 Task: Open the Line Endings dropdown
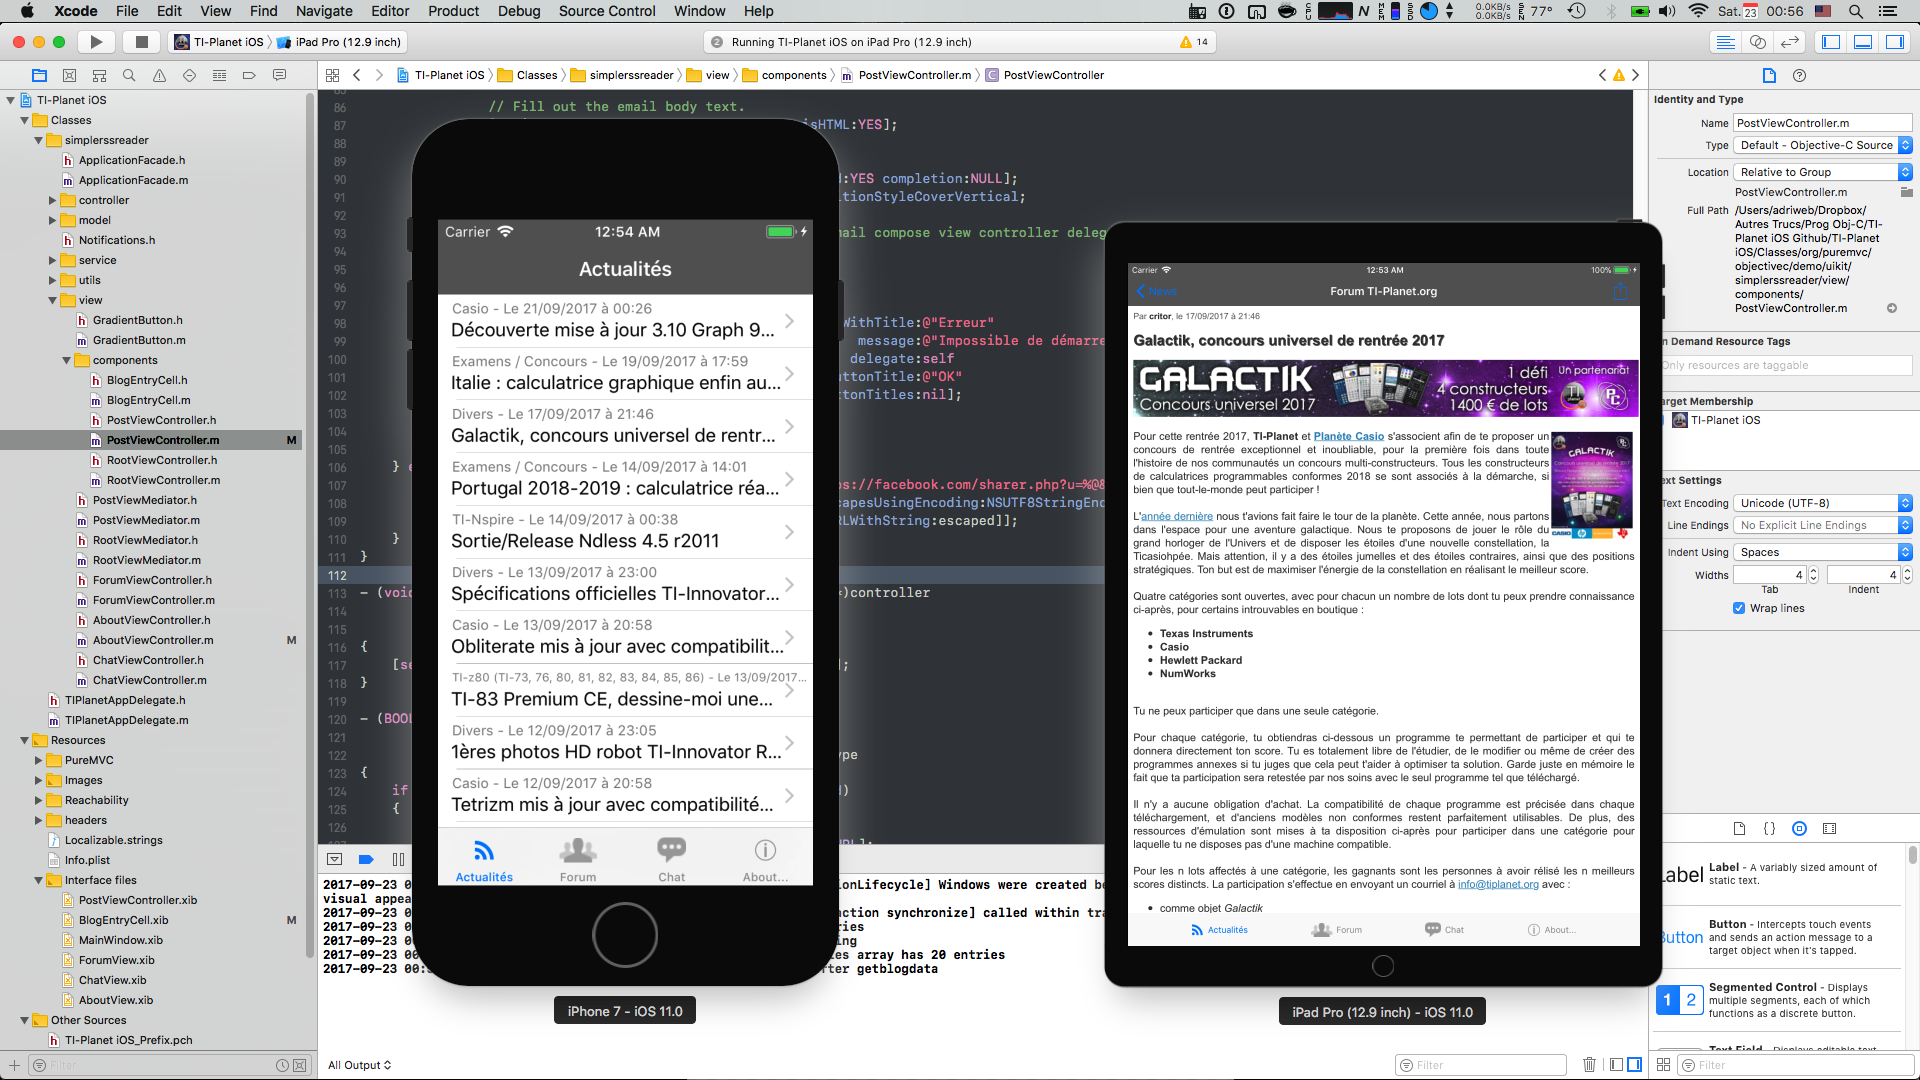pyautogui.click(x=1823, y=525)
